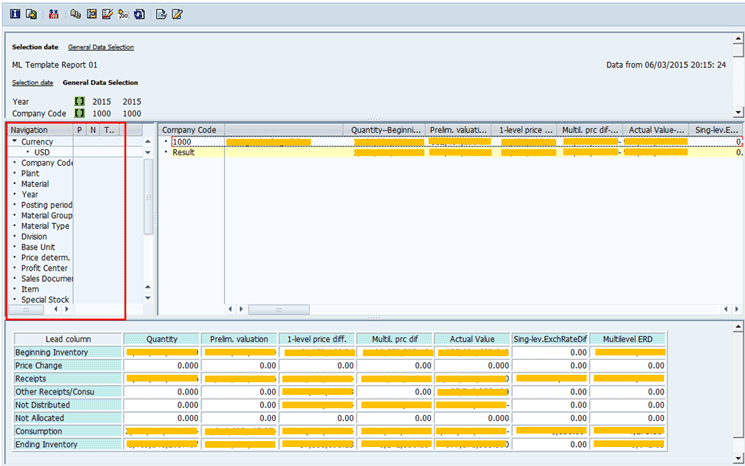
Task: Select Material Type in Navigation tree
Action: 45,226
